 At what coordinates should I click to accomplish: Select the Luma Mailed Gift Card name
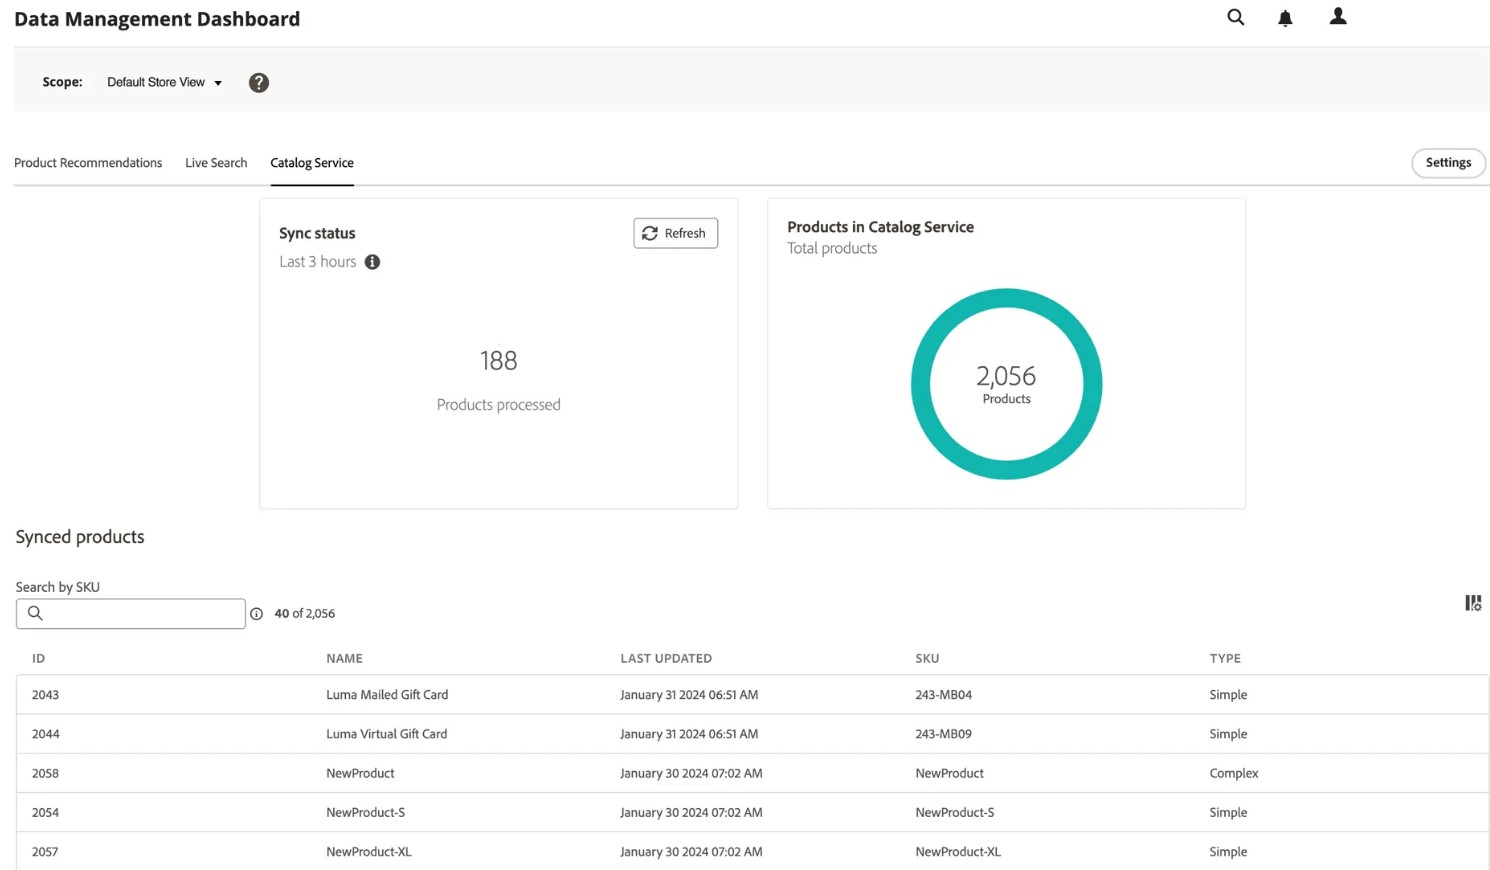click(x=387, y=695)
